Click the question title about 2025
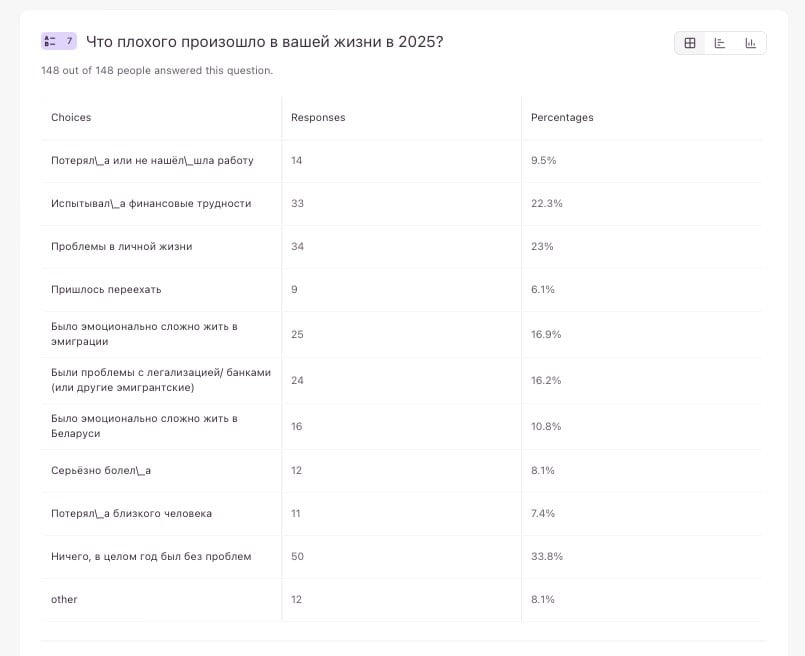The height and width of the screenshot is (656, 805). pos(265,41)
